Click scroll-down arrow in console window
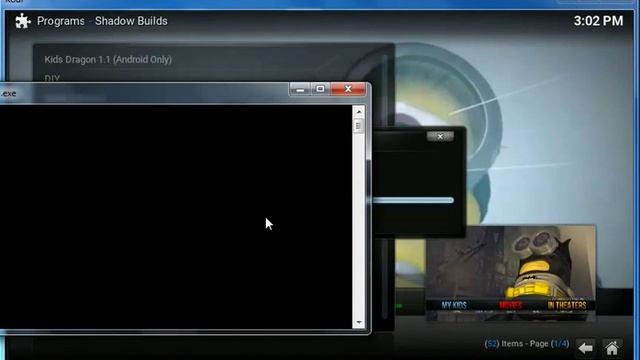 [x=359, y=322]
